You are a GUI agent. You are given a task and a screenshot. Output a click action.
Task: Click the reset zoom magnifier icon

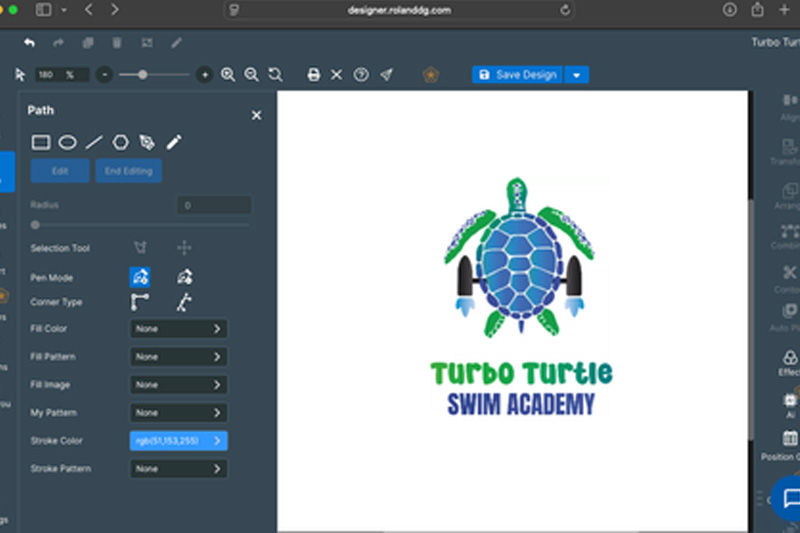(x=276, y=75)
